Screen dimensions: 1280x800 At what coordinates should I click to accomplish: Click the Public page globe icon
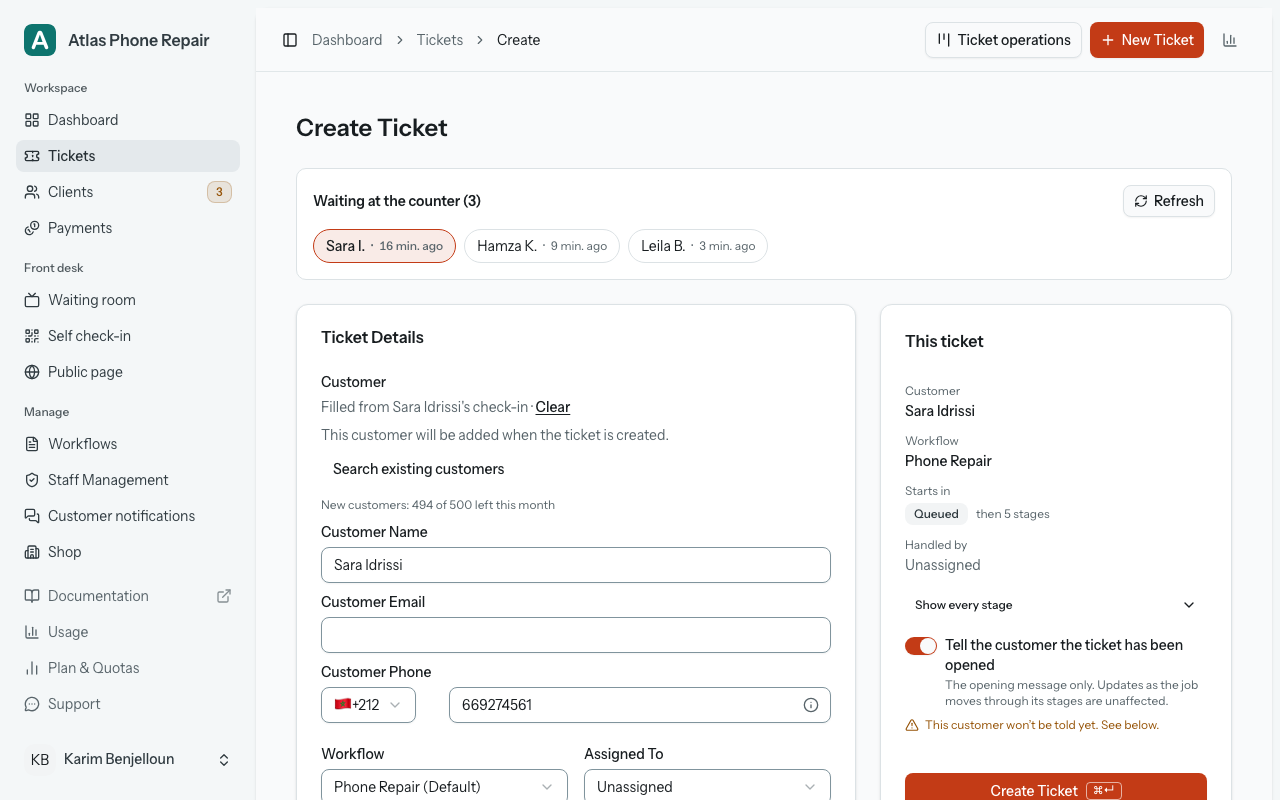click(32, 372)
